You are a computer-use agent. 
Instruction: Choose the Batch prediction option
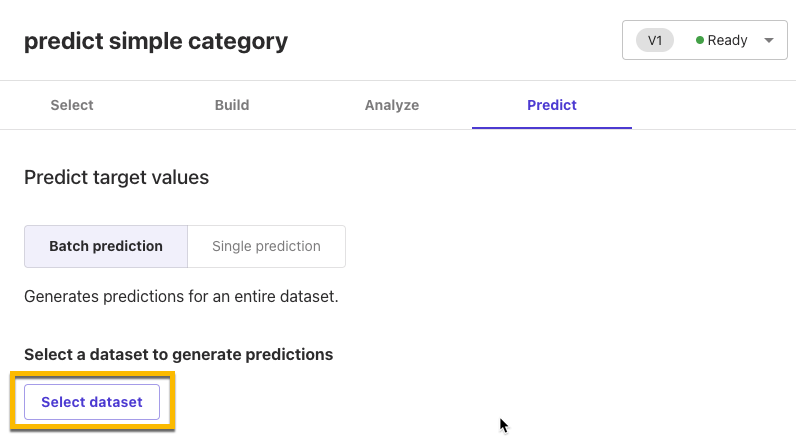106,246
